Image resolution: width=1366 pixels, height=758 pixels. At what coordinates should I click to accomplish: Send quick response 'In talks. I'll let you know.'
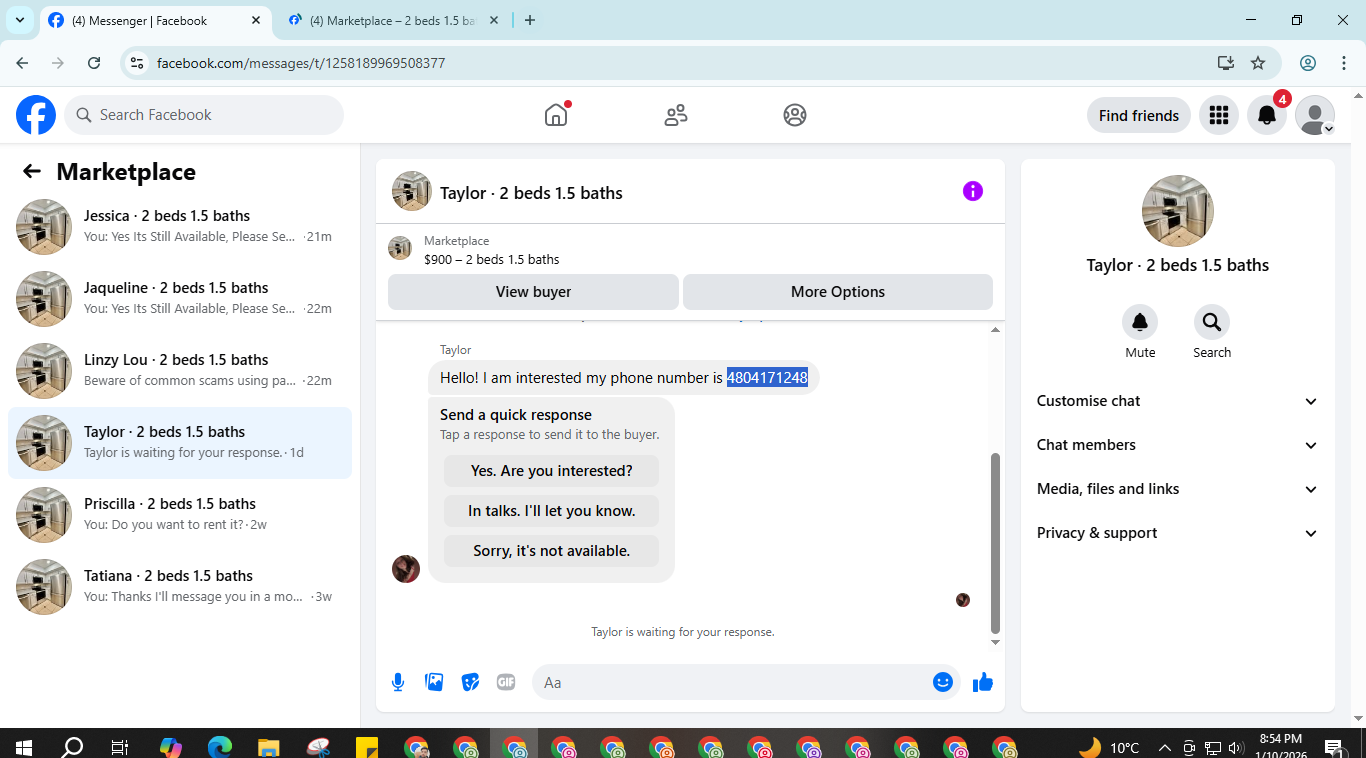pyautogui.click(x=551, y=511)
